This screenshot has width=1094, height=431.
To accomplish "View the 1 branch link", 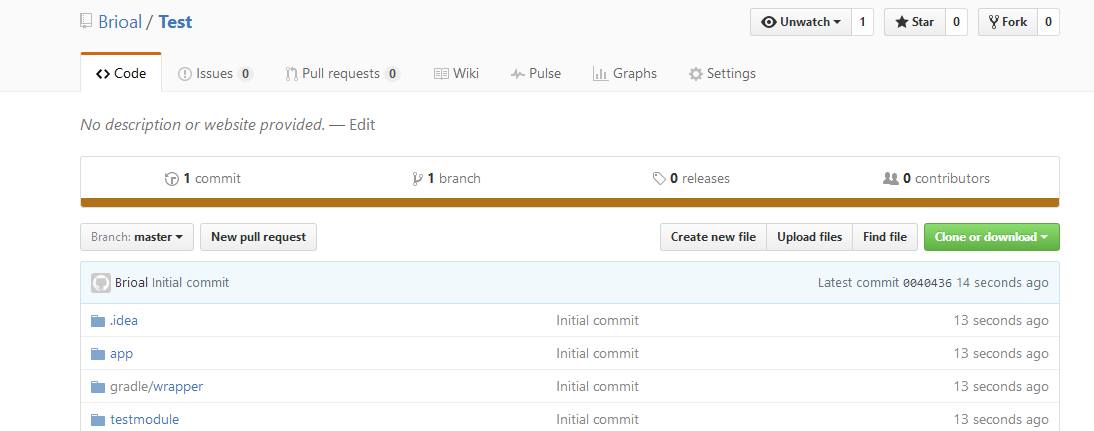I will (x=447, y=179).
